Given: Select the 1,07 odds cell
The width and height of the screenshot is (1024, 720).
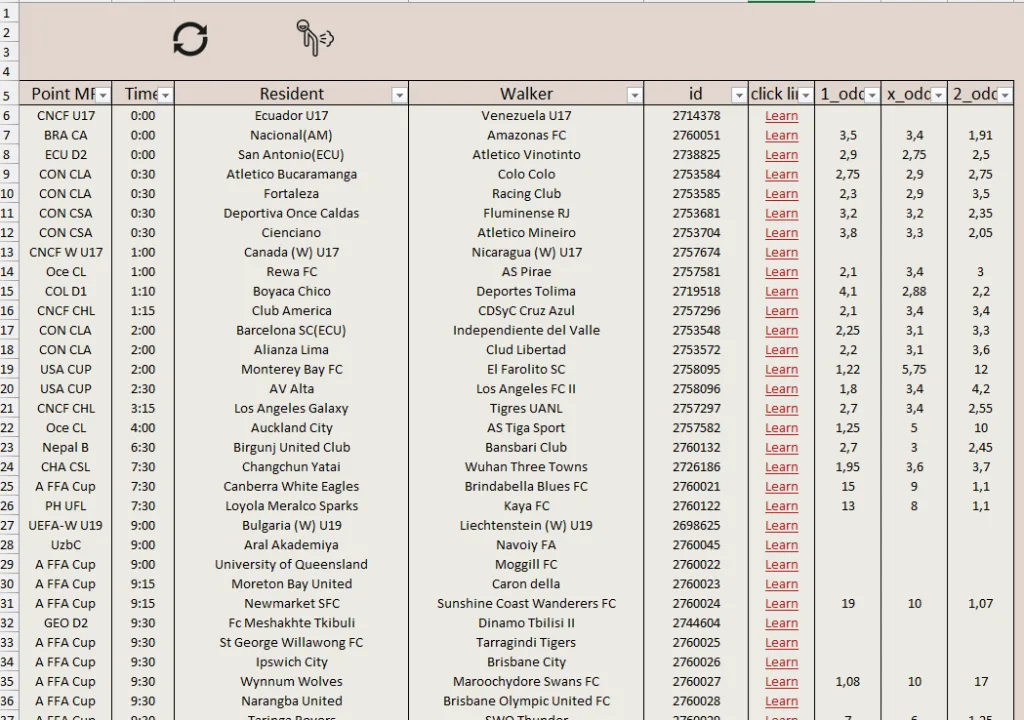Looking at the screenshot, I should click(x=980, y=604).
